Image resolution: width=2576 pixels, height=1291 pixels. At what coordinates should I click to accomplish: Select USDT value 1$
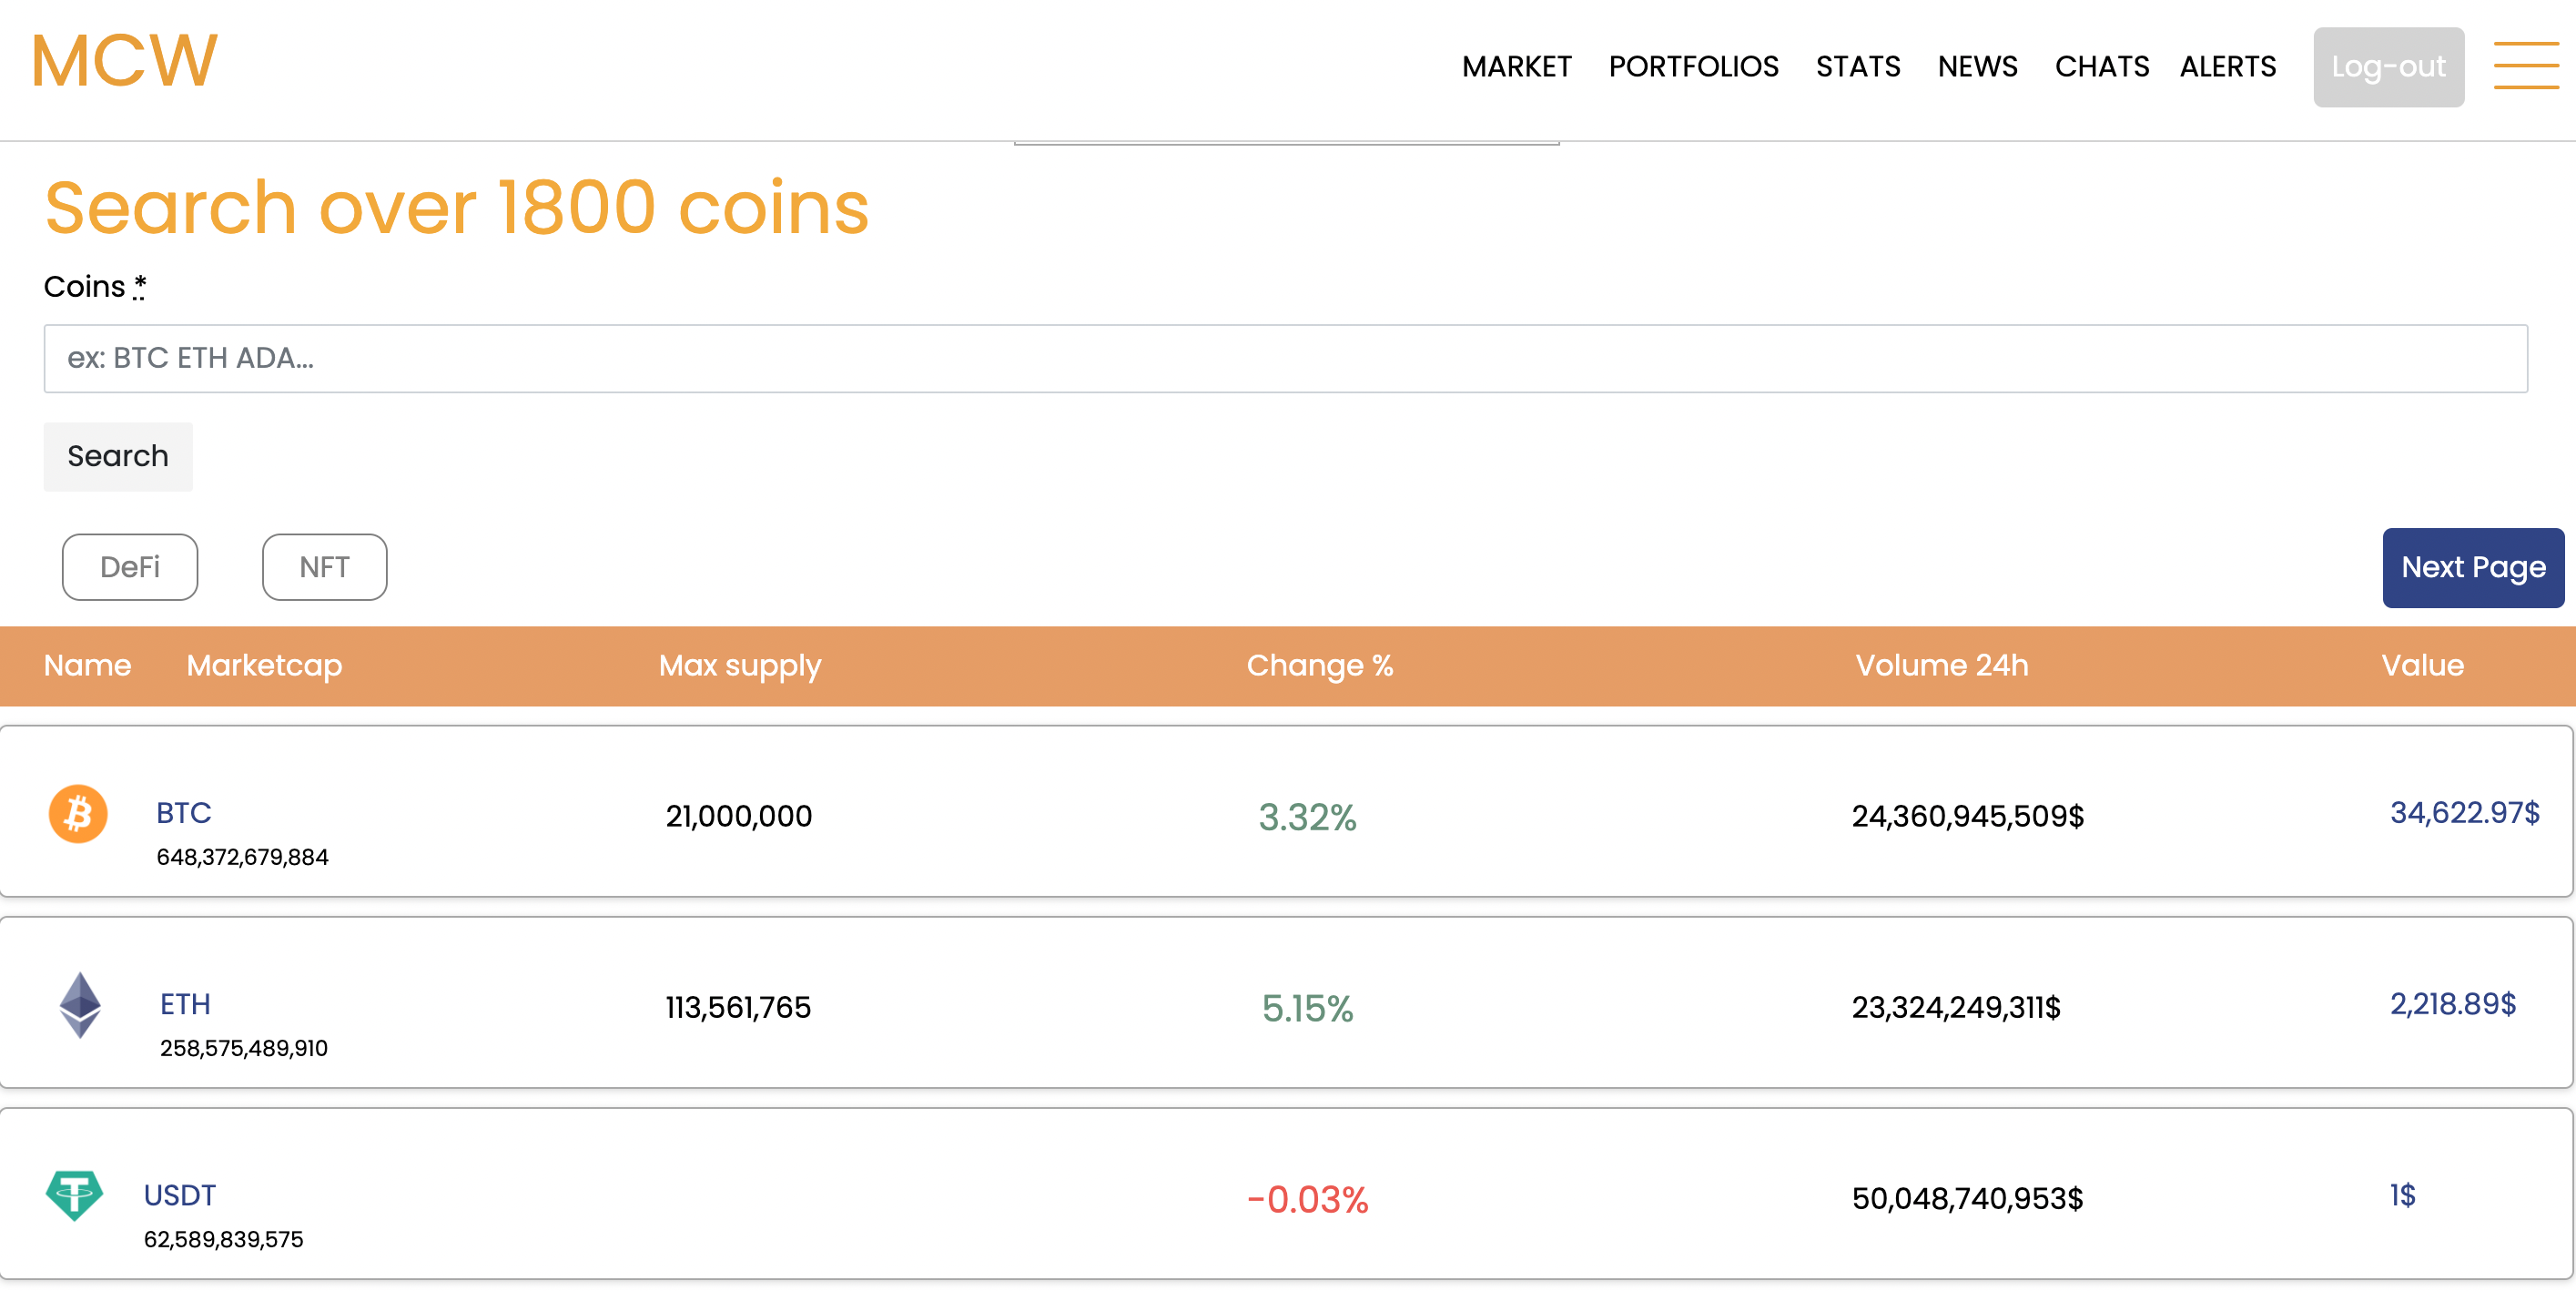2403,1194
